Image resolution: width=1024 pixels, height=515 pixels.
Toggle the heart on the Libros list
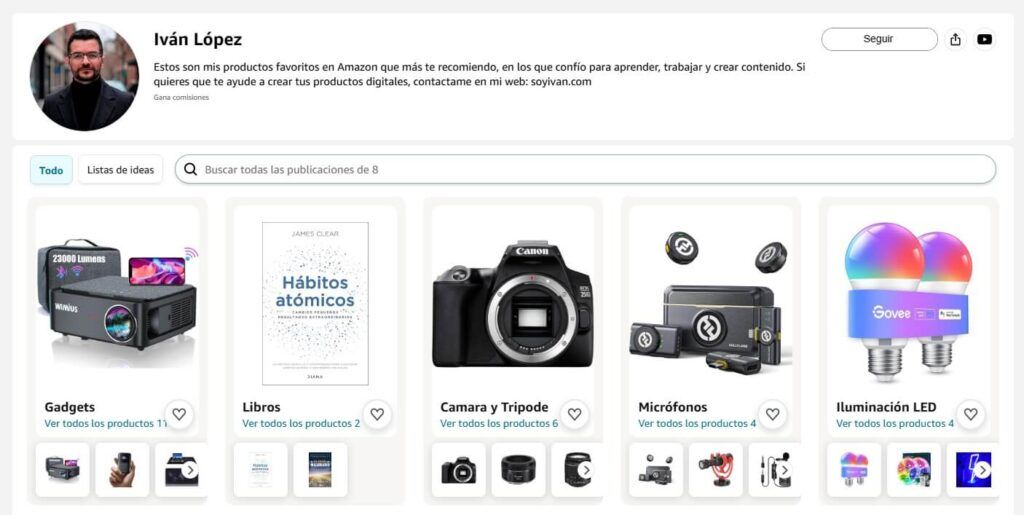coord(377,414)
